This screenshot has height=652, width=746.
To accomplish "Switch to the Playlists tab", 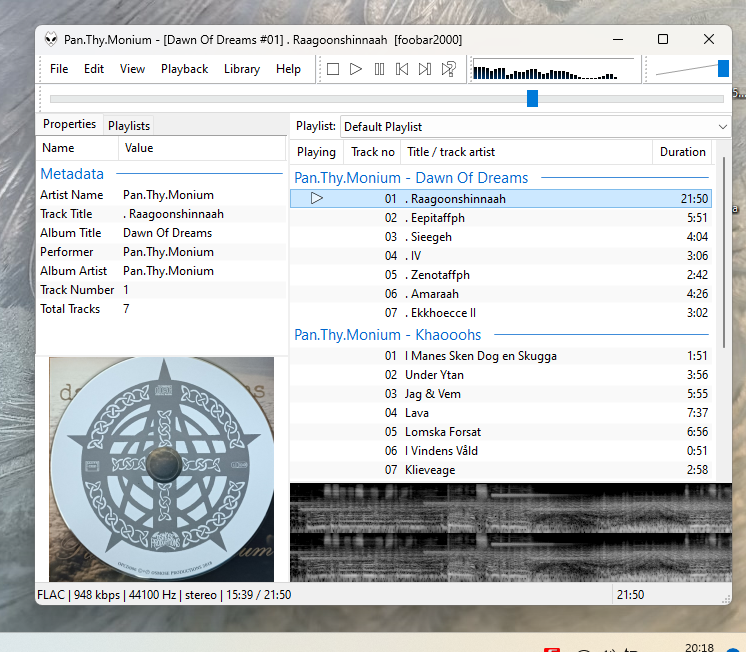I will pyautogui.click(x=129, y=126).
